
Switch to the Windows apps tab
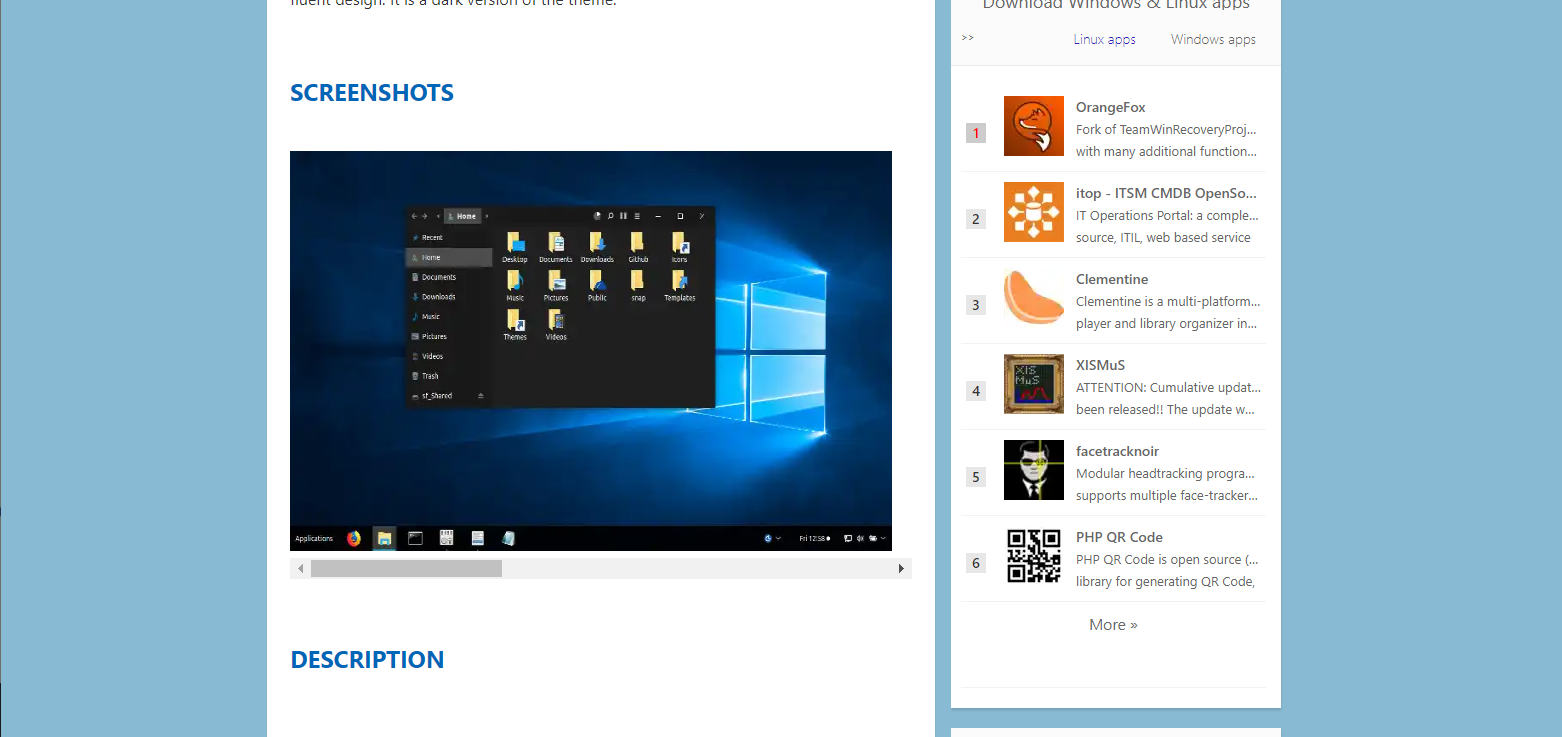click(1213, 39)
